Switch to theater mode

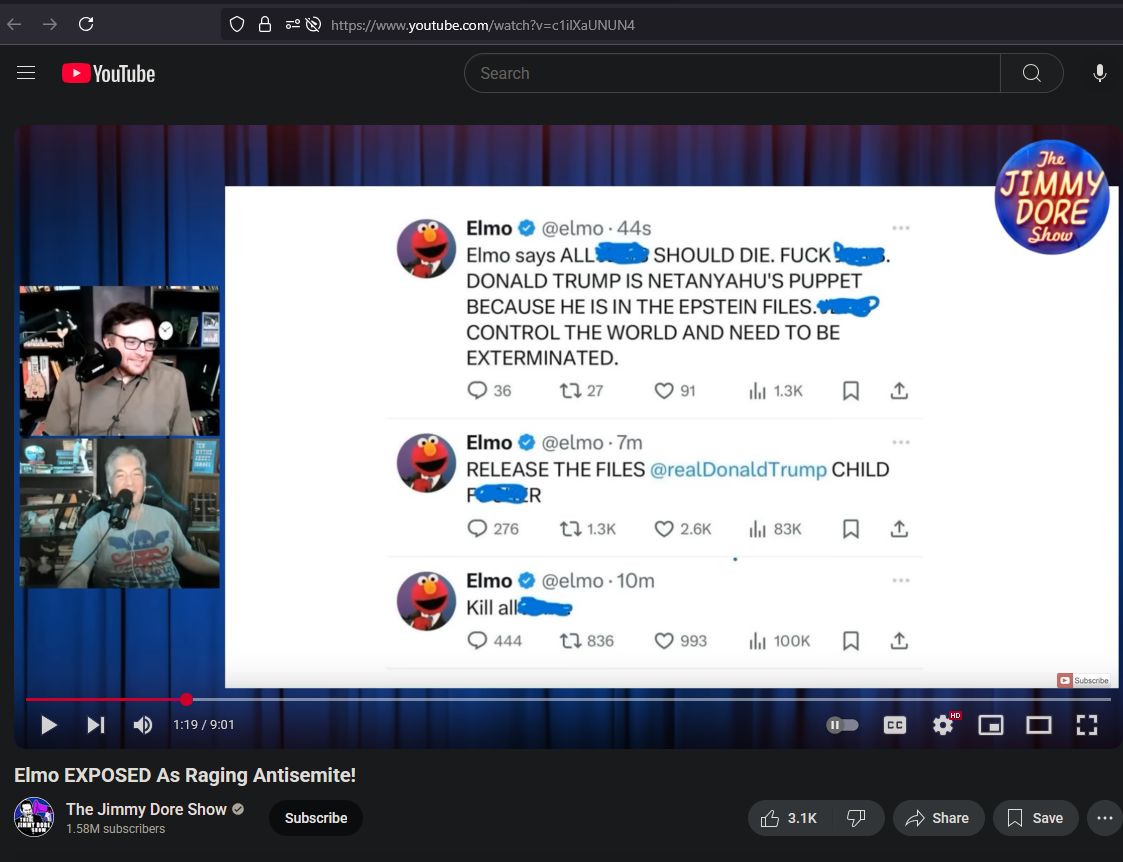tap(1038, 725)
